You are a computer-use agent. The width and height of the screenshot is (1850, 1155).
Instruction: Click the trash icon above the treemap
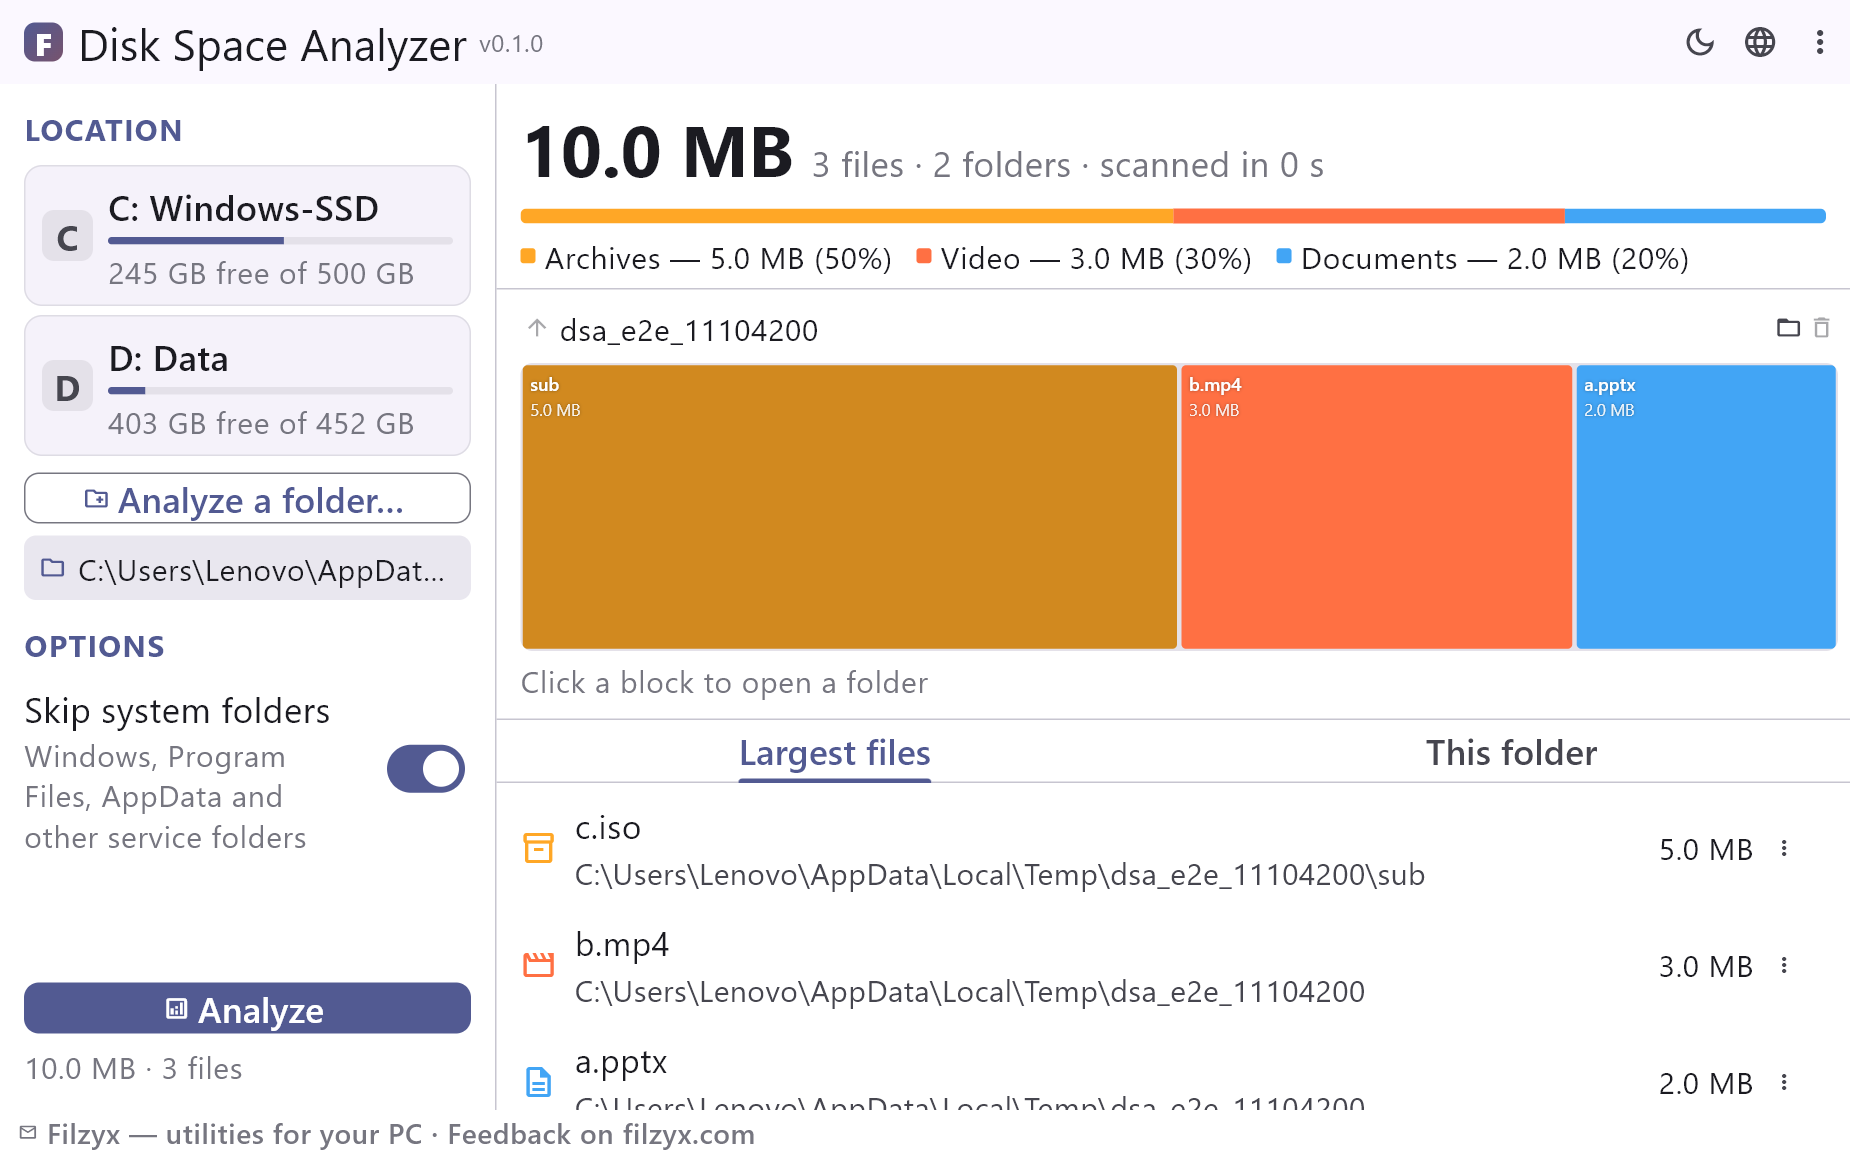[x=1822, y=327]
